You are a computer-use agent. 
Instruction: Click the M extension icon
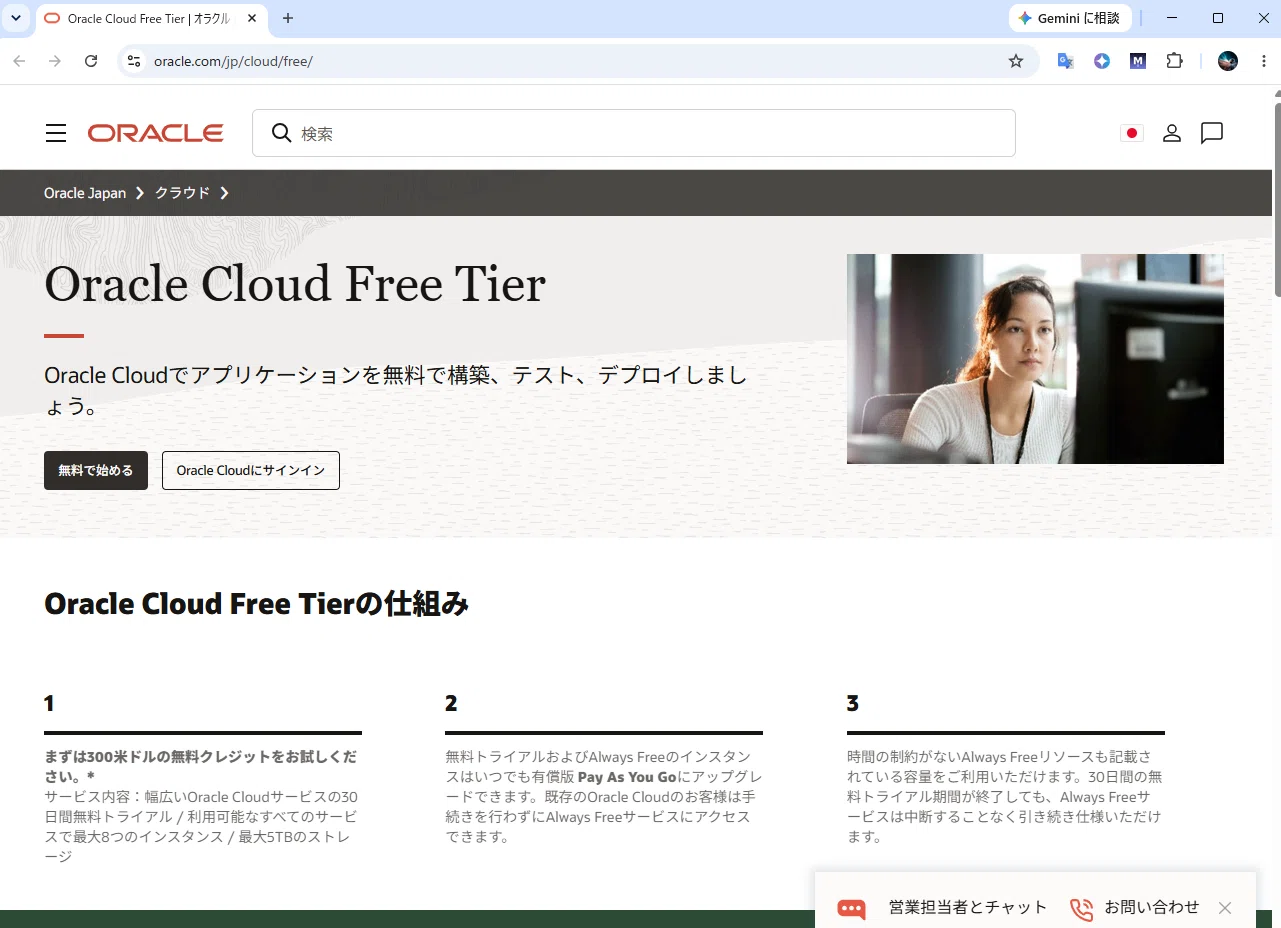coord(1138,61)
